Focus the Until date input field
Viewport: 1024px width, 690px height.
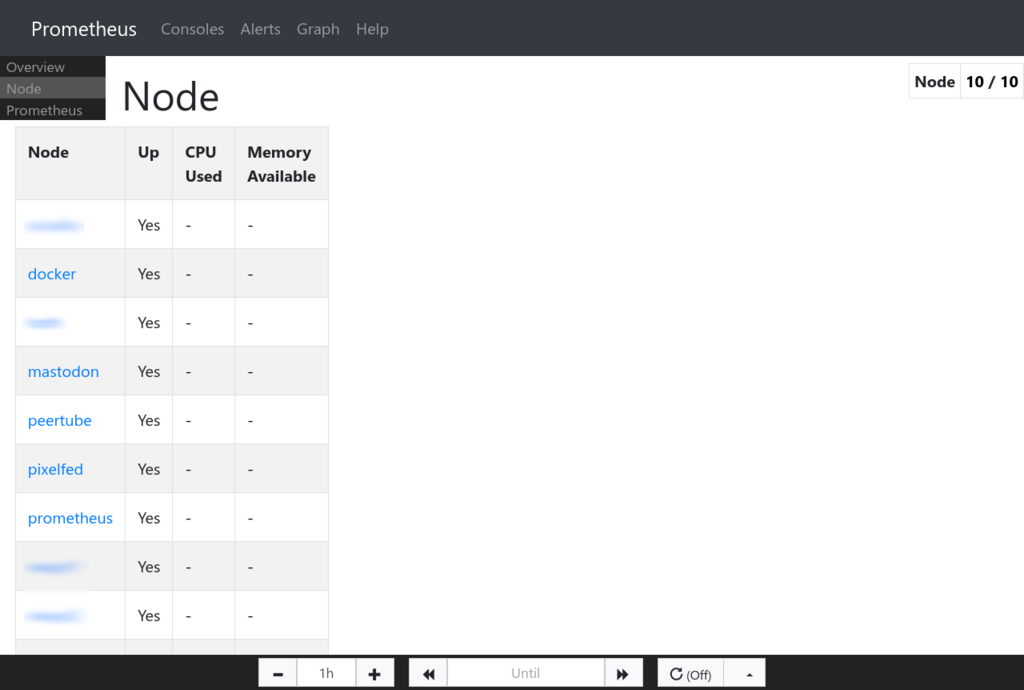[x=526, y=673]
